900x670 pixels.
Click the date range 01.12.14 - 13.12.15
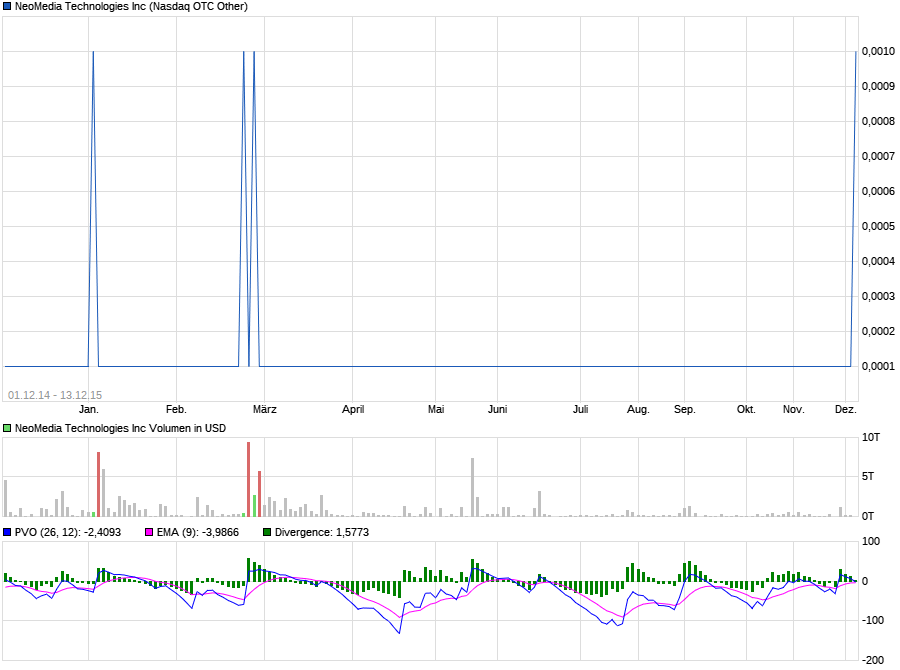55,395
